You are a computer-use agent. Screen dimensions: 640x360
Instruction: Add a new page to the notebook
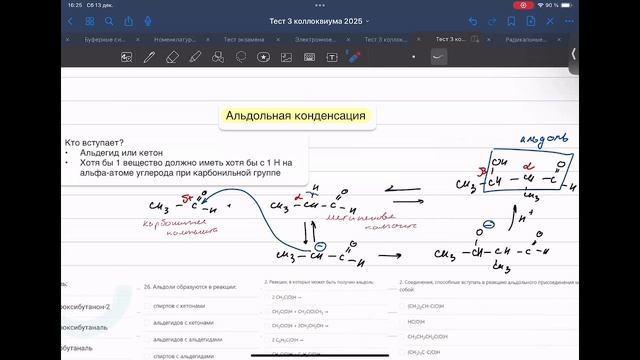point(531,21)
